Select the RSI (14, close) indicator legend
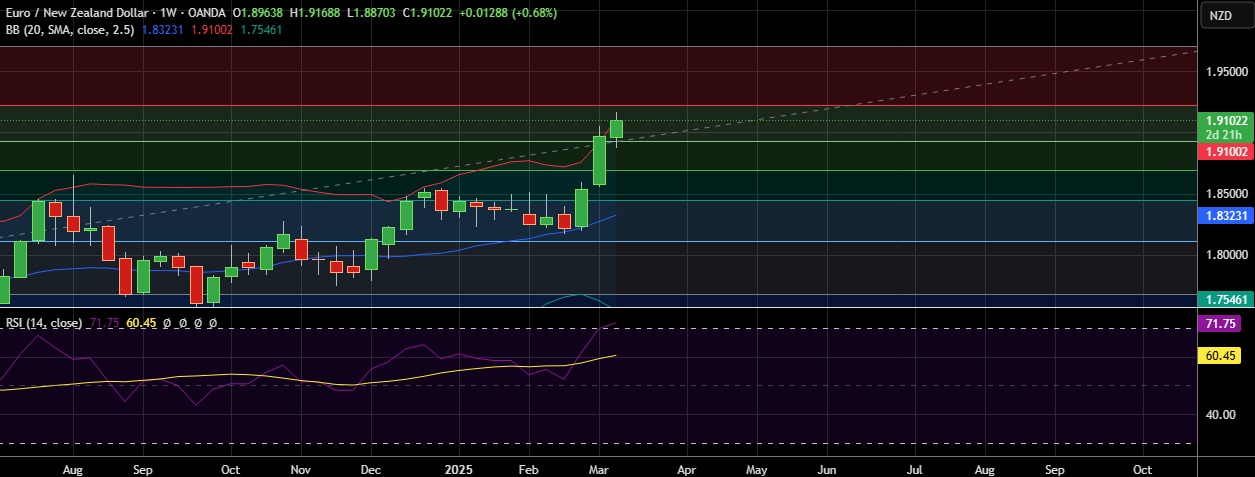The width and height of the screenshot is (1255, 477). click(44, 323)
